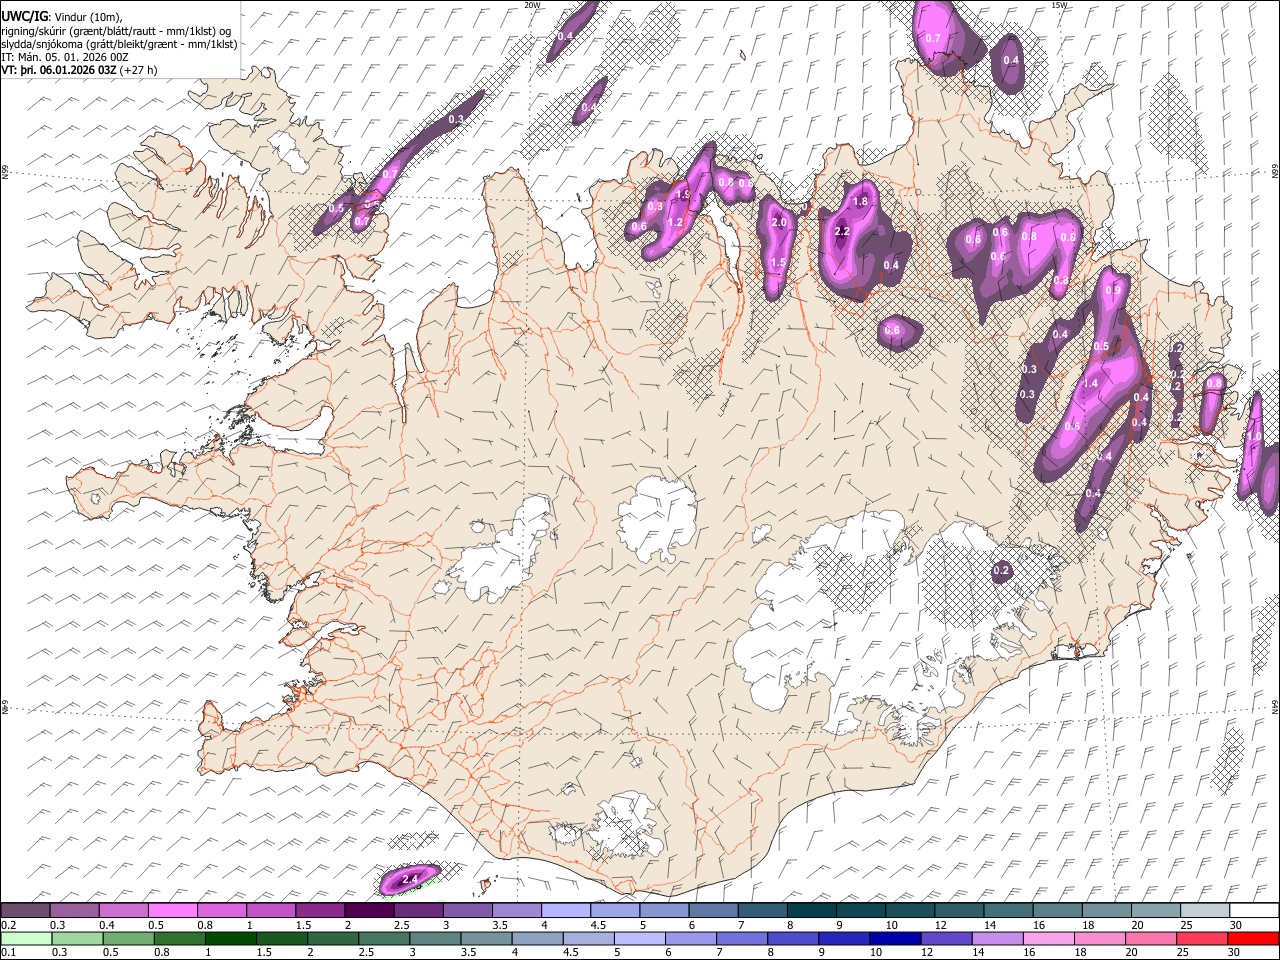Select the 1.4 snowfall value in the east
The width and height of the screenshot is (1280, 960).
(x=1090, y=383)
